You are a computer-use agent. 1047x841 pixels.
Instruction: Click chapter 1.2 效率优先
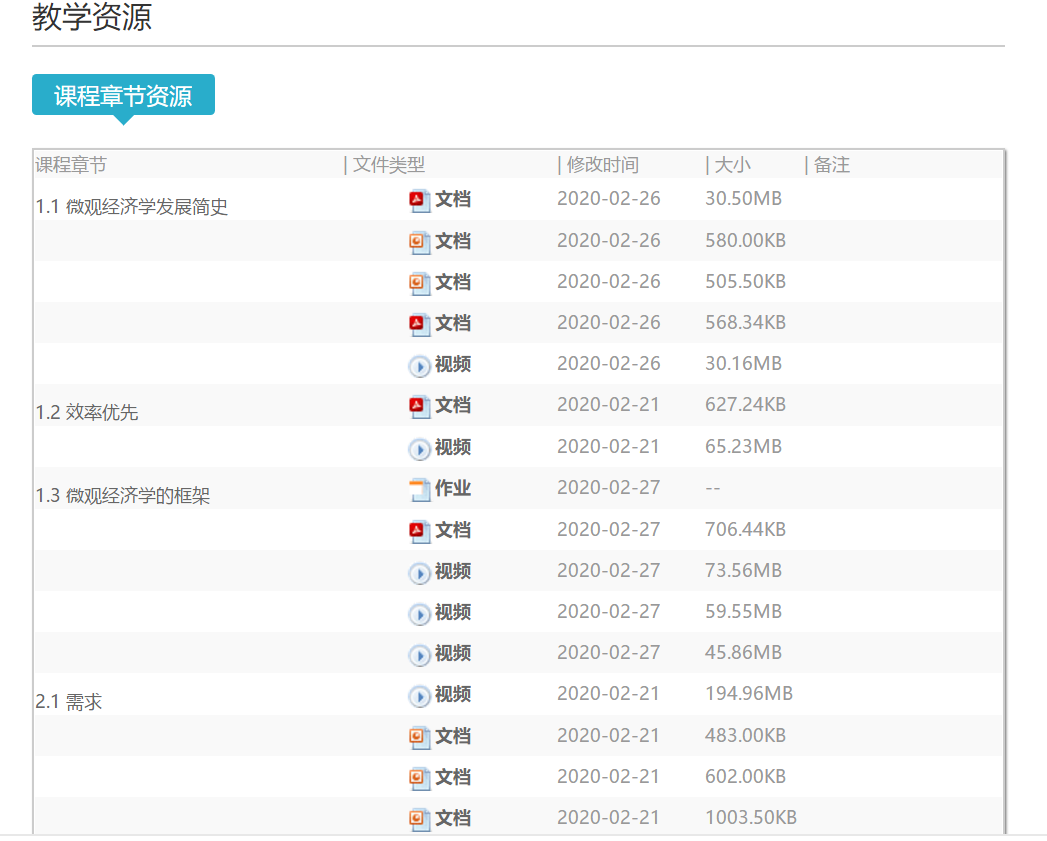coord(87,413)
